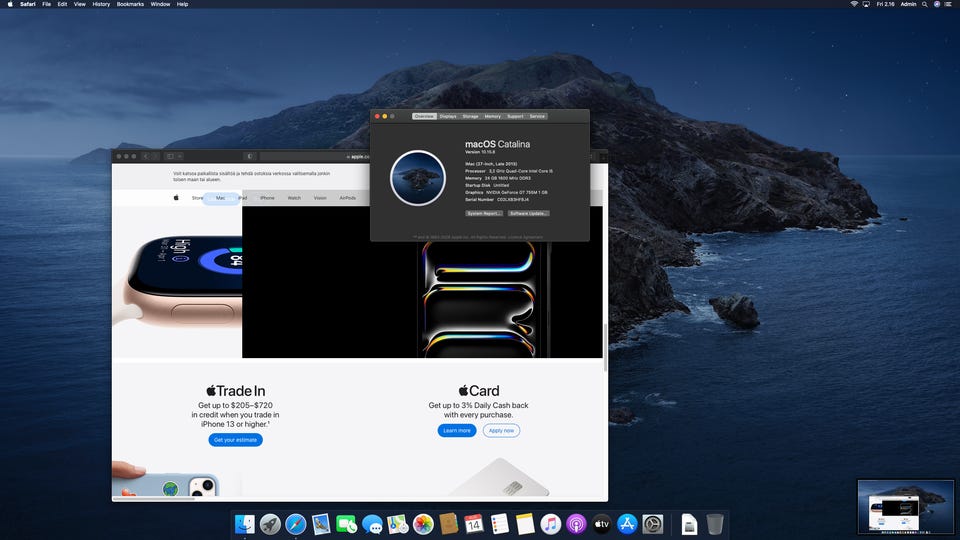Open Maps app in Dock
960x540 pixels.
397,524
